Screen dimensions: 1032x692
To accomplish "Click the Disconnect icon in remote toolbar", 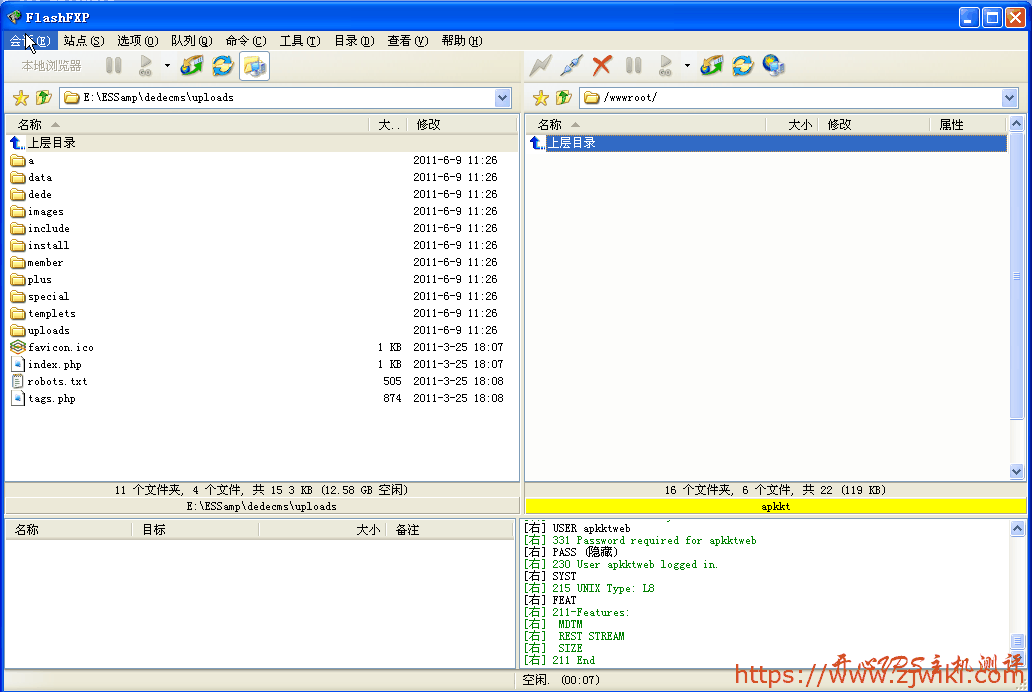I will tap(571, 66).
